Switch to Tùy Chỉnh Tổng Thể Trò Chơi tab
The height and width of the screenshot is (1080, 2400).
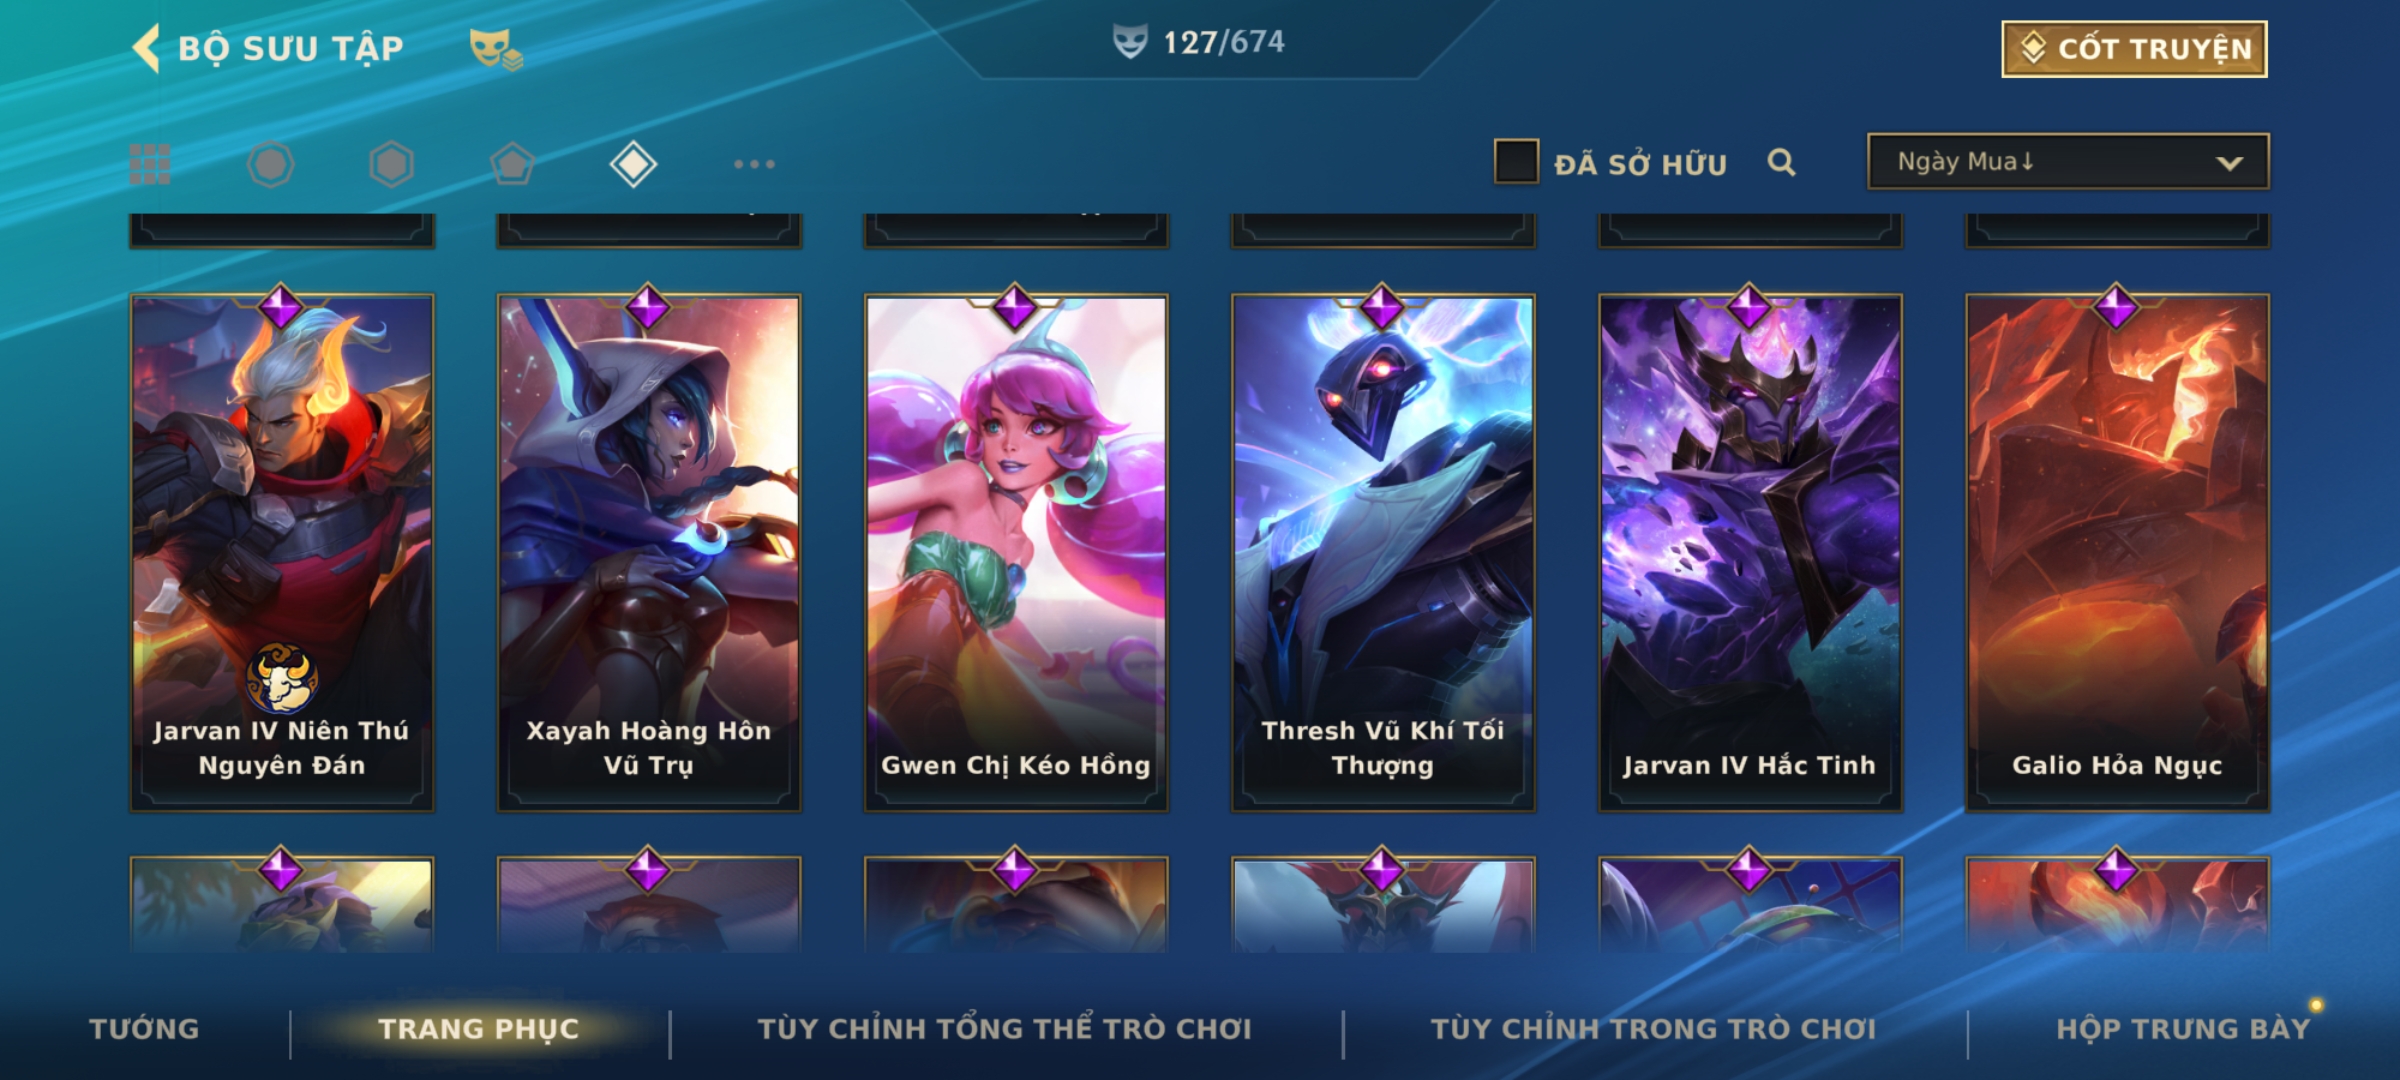[x=1005, y=1029]
